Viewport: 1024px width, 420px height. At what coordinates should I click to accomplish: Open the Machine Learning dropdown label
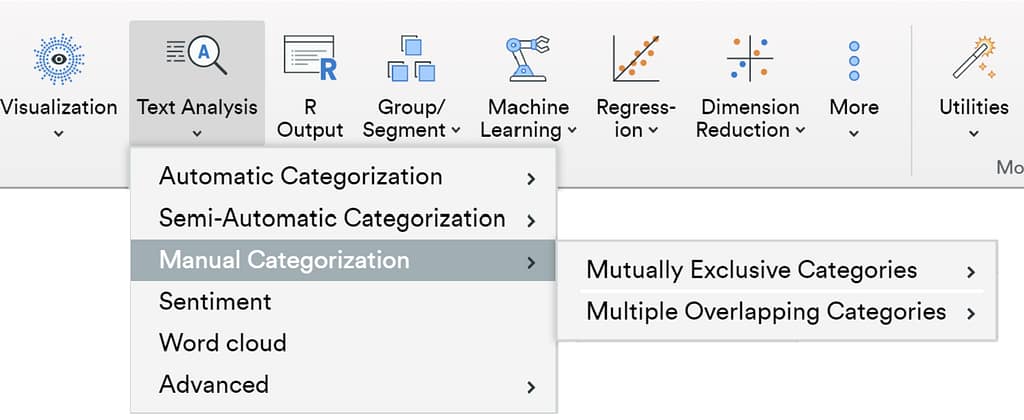tap(528, 118)
